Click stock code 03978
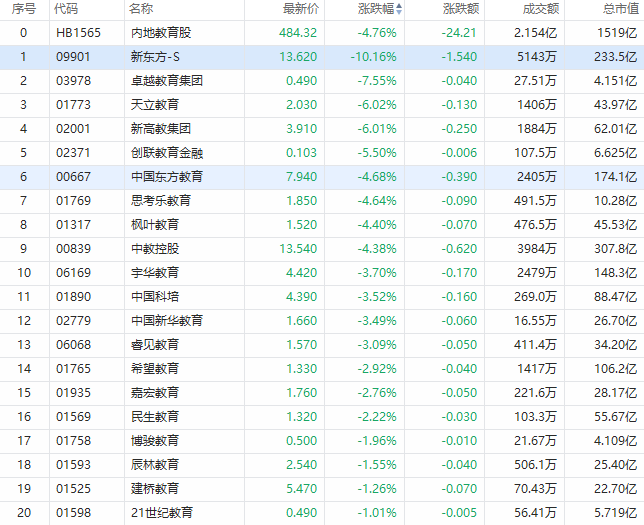644x525 pixels. coord(73,81)
